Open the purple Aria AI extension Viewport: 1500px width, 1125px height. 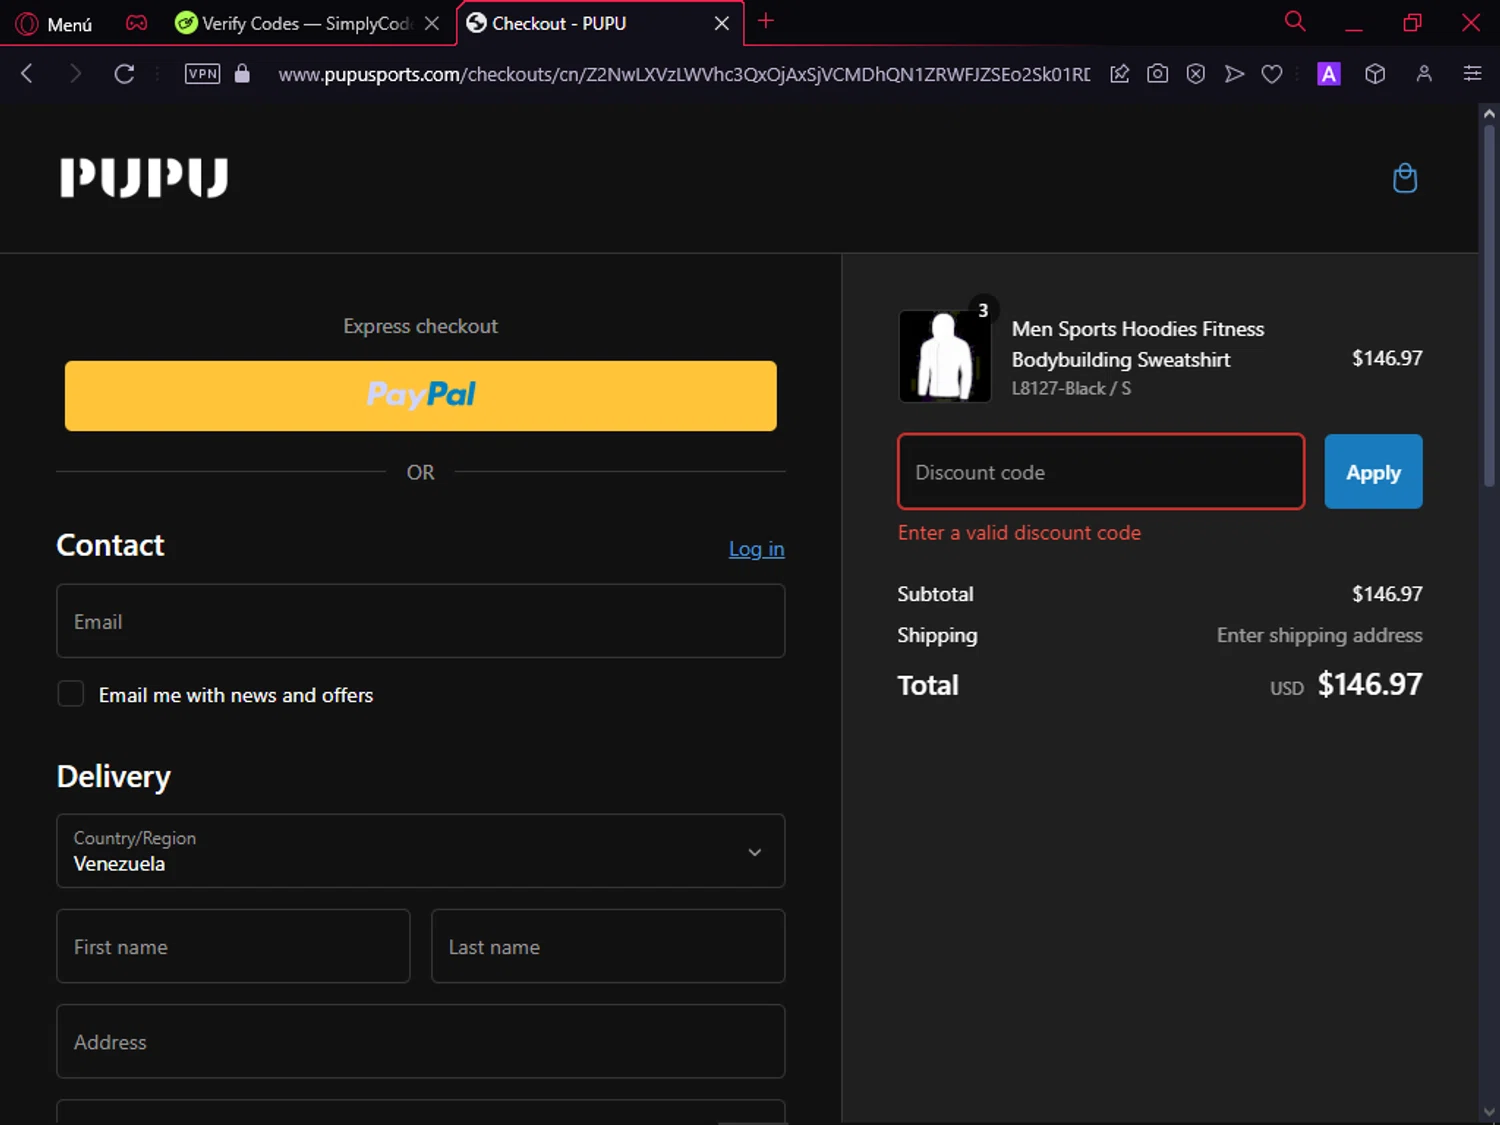(x=1329, y=74)
